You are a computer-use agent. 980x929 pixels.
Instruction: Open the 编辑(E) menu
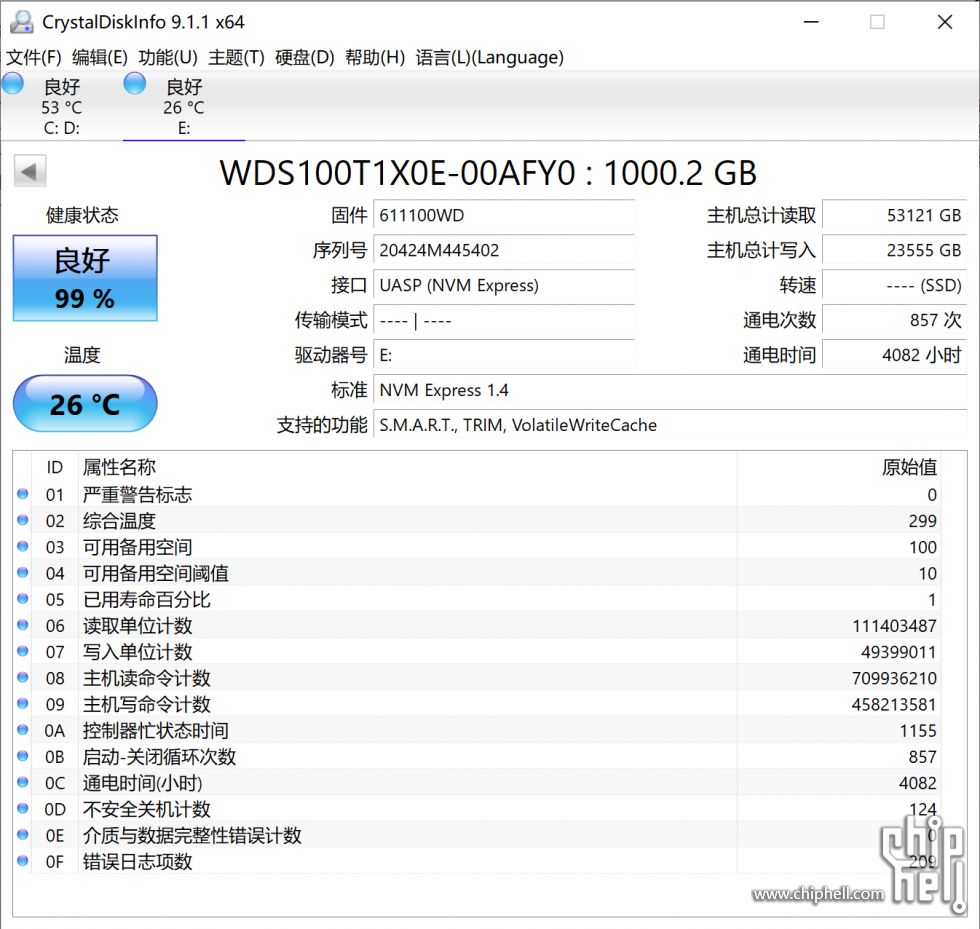(100, 58)
